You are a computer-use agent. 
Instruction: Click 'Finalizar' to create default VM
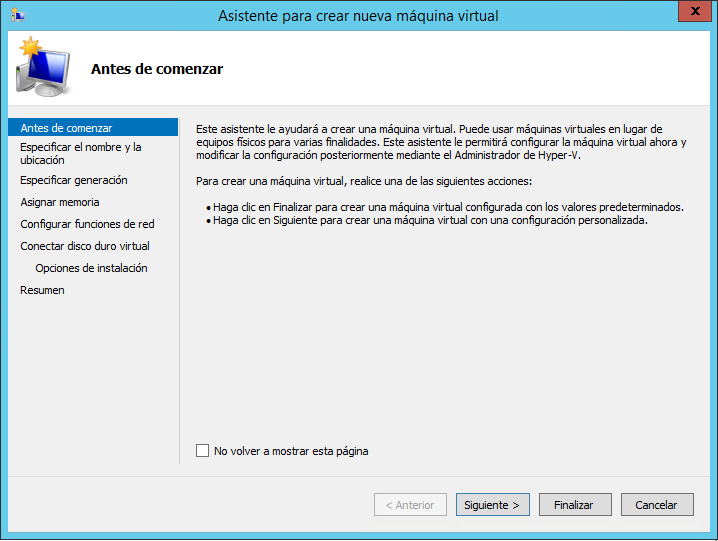(x=575, y=505)
